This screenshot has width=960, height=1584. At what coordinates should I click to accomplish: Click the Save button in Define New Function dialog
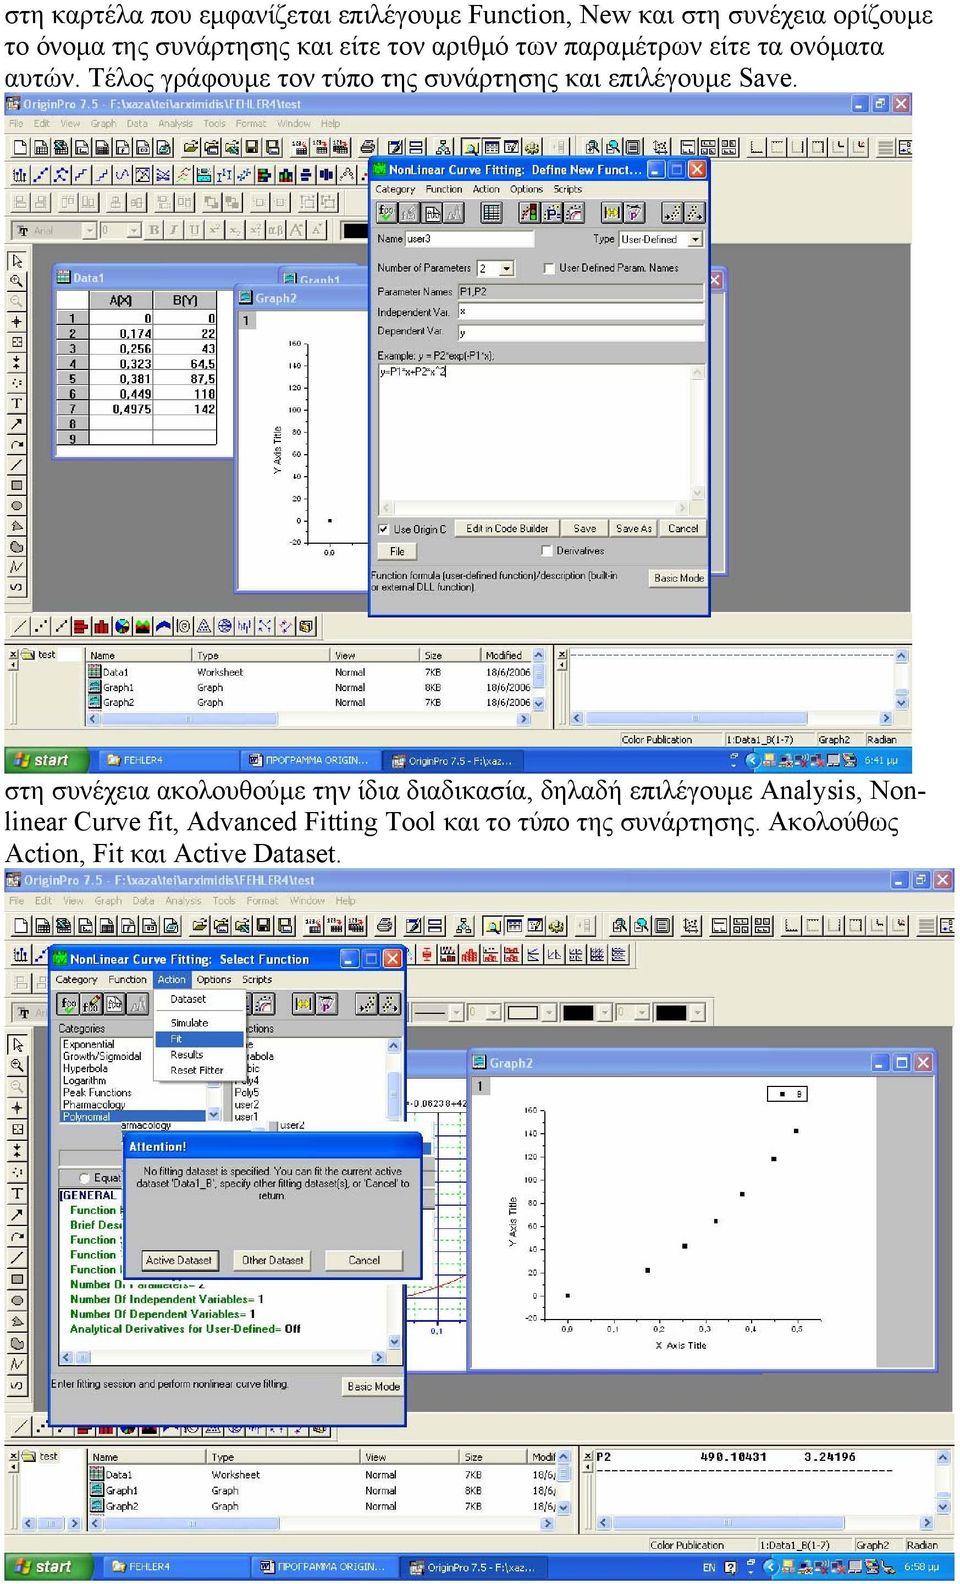point(585,529)
